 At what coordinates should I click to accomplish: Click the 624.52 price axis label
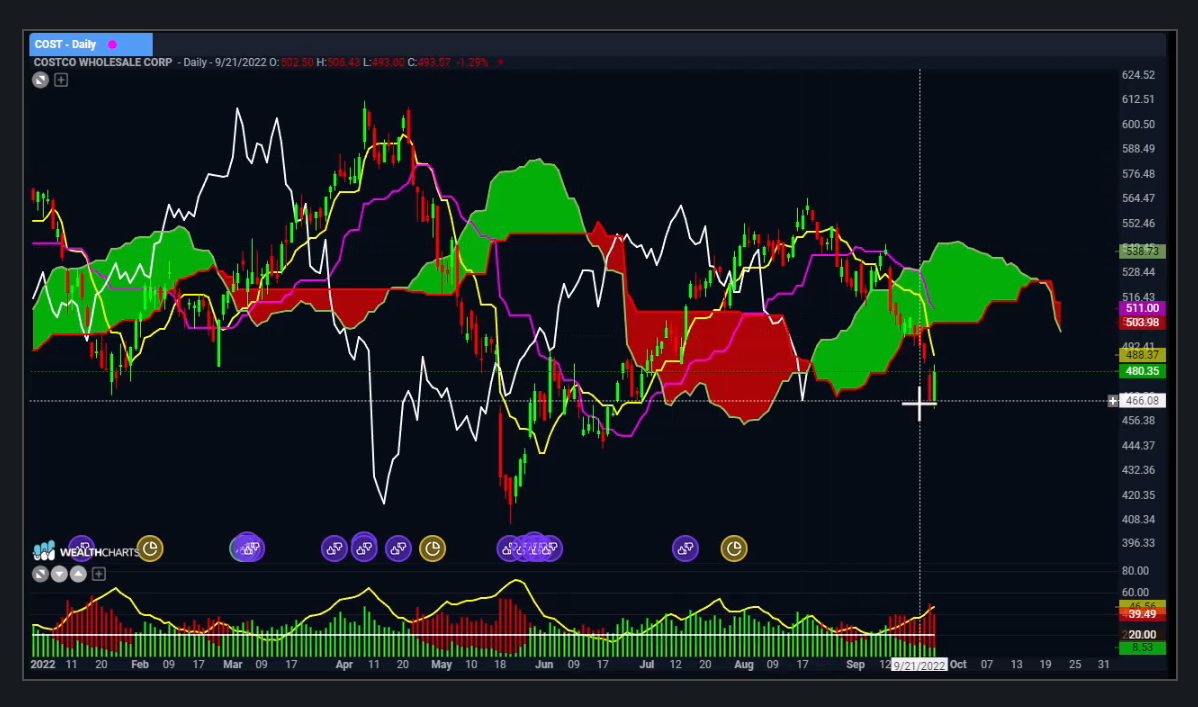click(1138, 75)
